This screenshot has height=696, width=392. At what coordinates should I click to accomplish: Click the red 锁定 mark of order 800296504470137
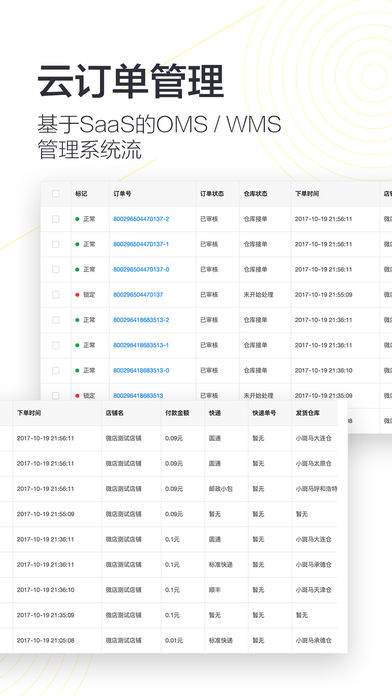[85, 294]
